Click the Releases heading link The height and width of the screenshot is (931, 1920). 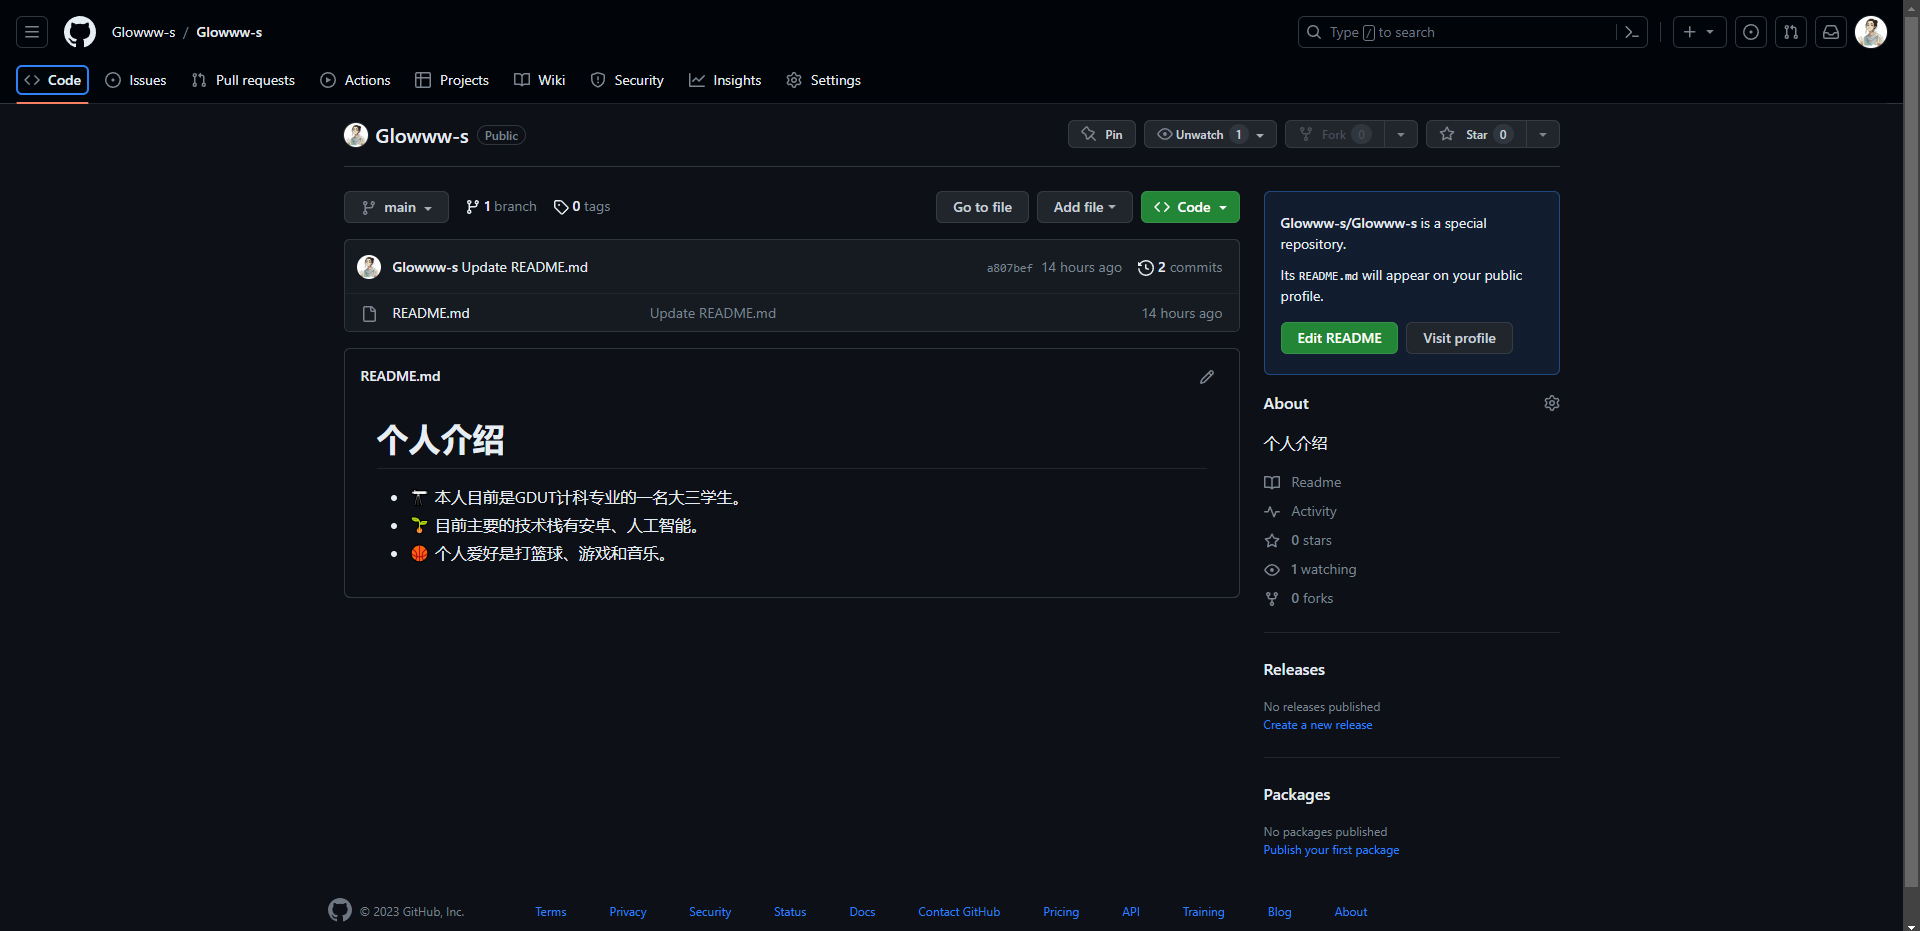point(1294,670)
